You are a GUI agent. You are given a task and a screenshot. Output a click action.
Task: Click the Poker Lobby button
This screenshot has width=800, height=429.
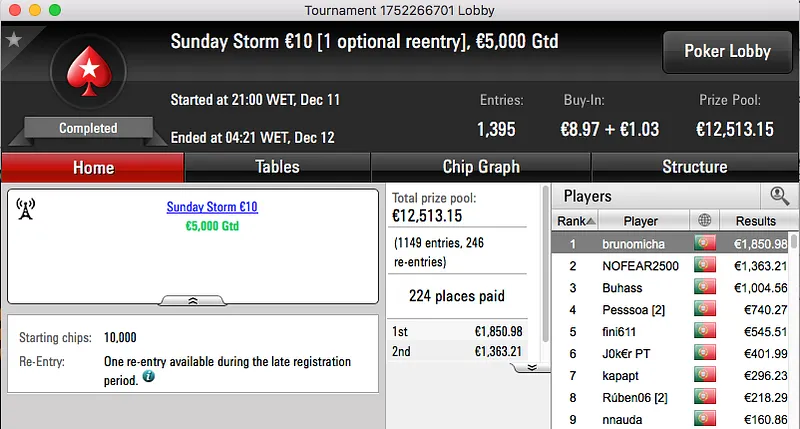725,51
